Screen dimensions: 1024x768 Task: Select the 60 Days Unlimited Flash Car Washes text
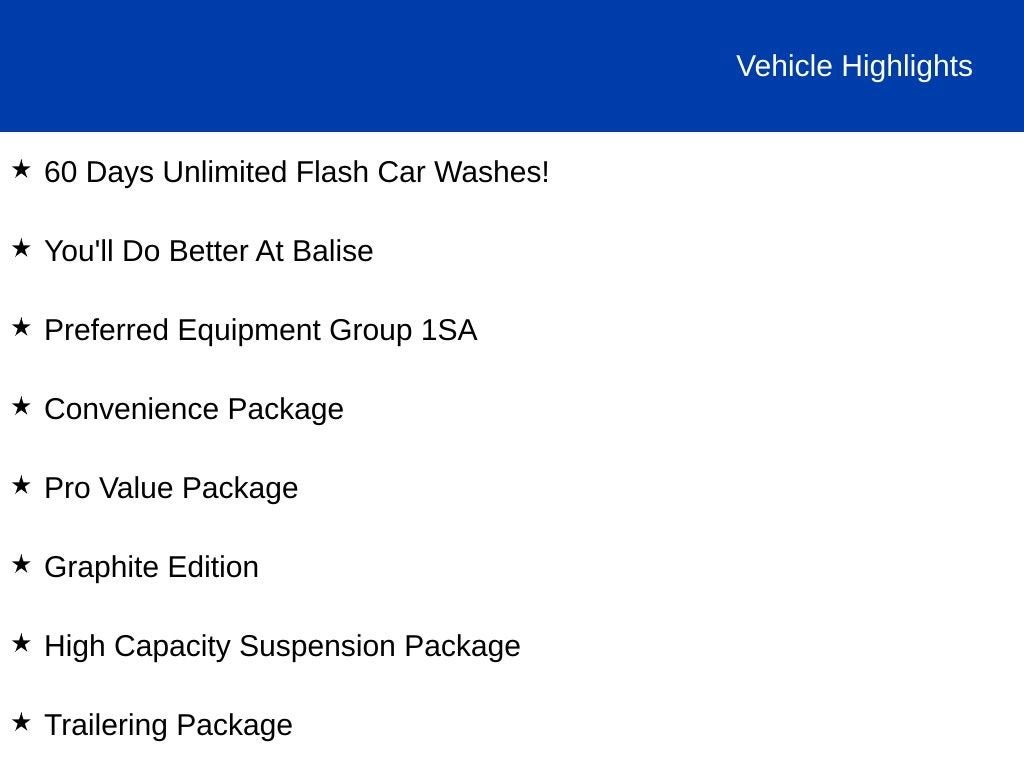[x=297, y=172]
